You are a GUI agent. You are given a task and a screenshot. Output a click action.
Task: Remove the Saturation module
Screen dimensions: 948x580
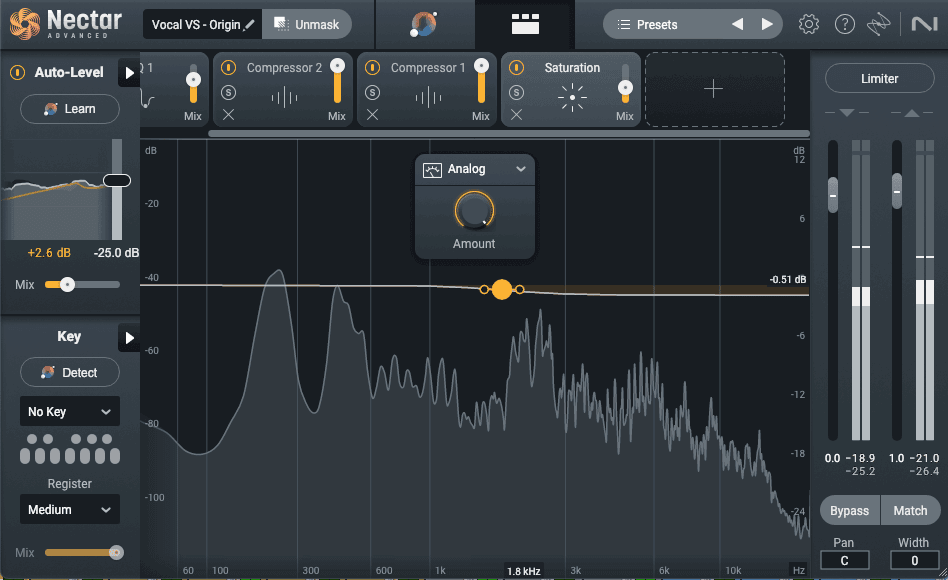516,114
